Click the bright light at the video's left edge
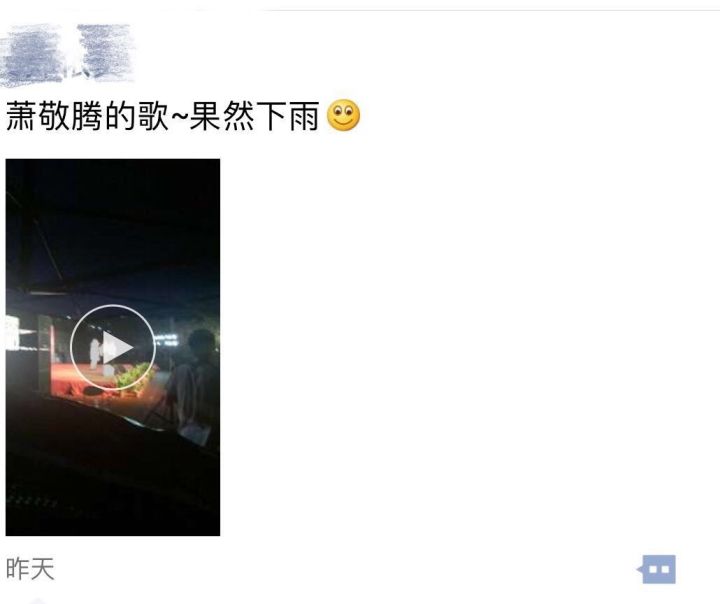720x604 pixels. (x=13, y=333)
